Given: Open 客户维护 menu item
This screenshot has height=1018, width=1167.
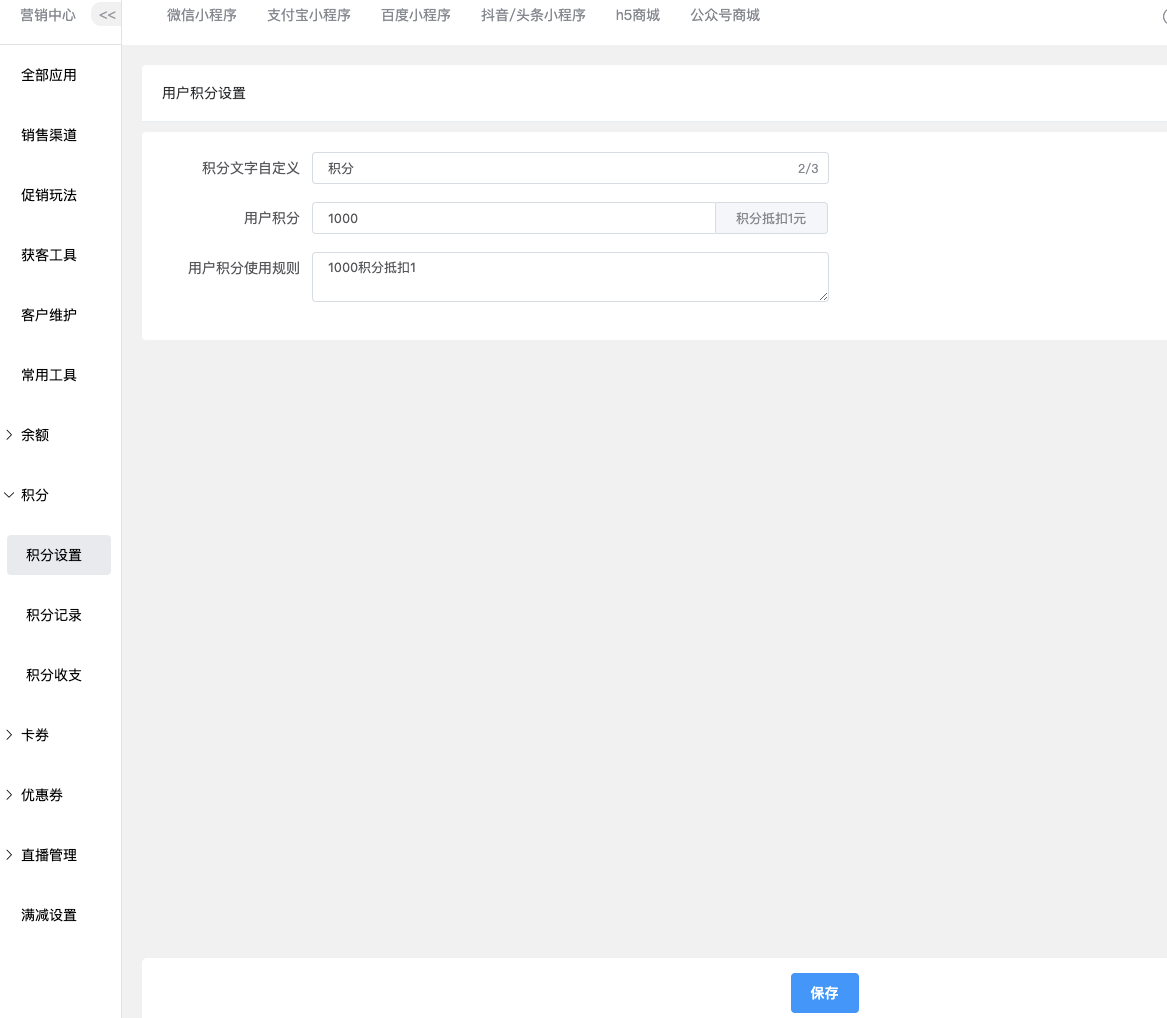Looking at the screenshot, I should (x=49, y=315).
